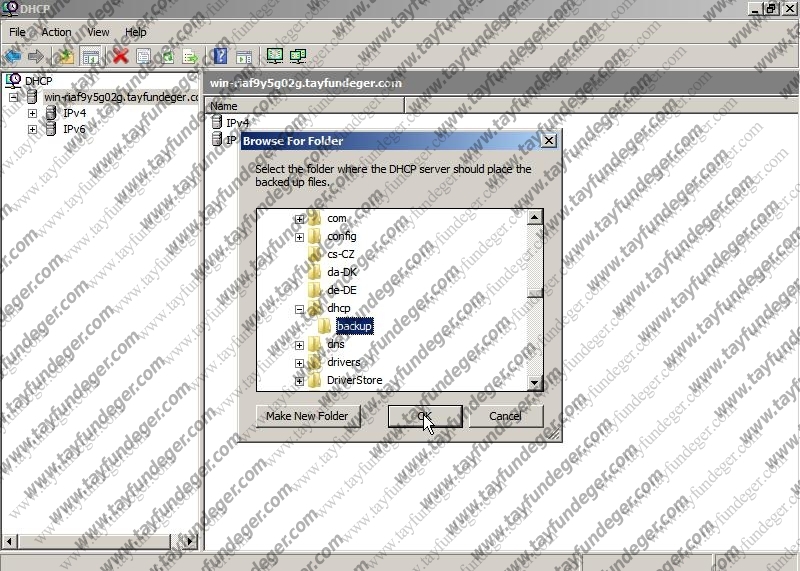Click the Cancel button
The width and height of the screenshot is (800, 571).
click(x=505, y=416)
